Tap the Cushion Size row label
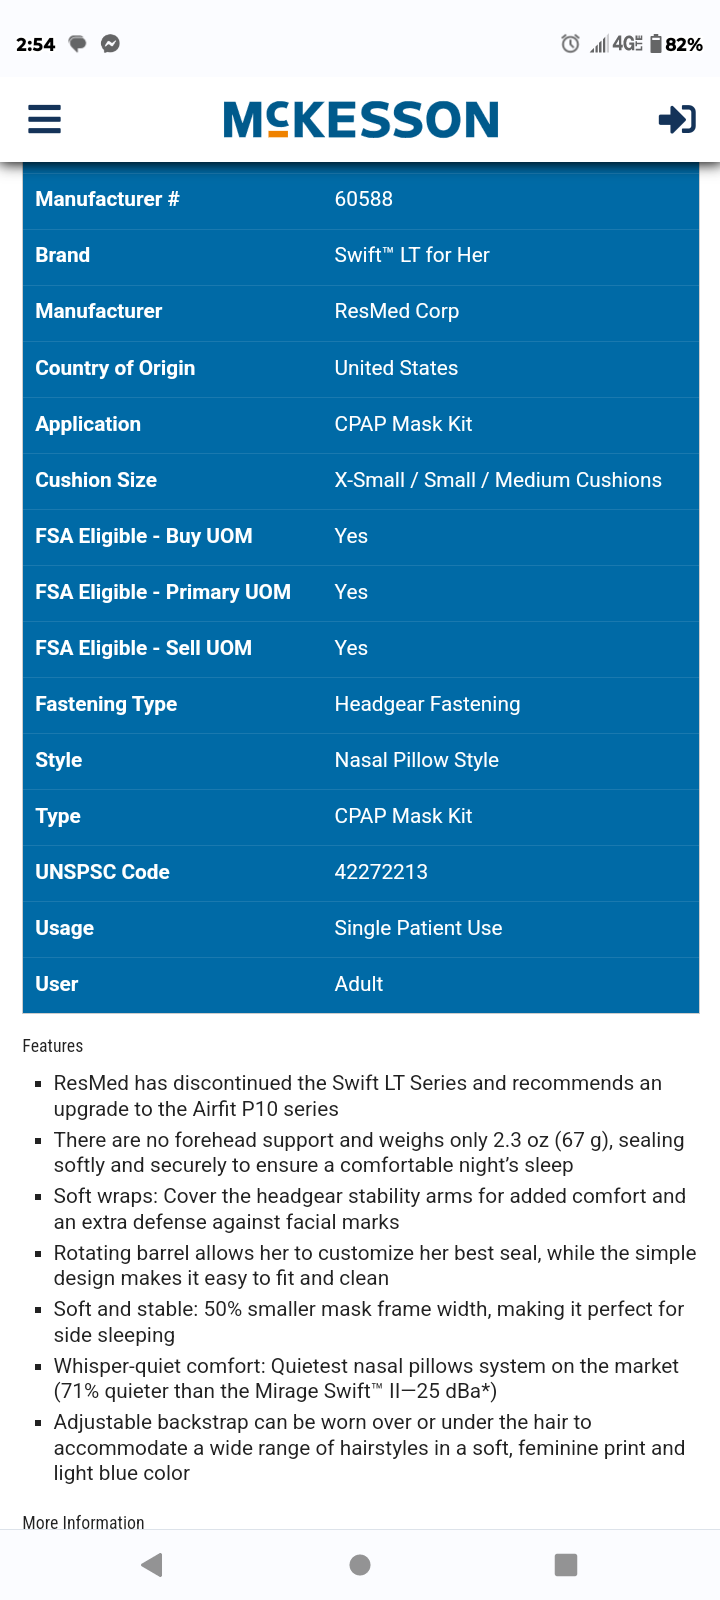Screen dimensions: 720x1600 click(96, 480)
